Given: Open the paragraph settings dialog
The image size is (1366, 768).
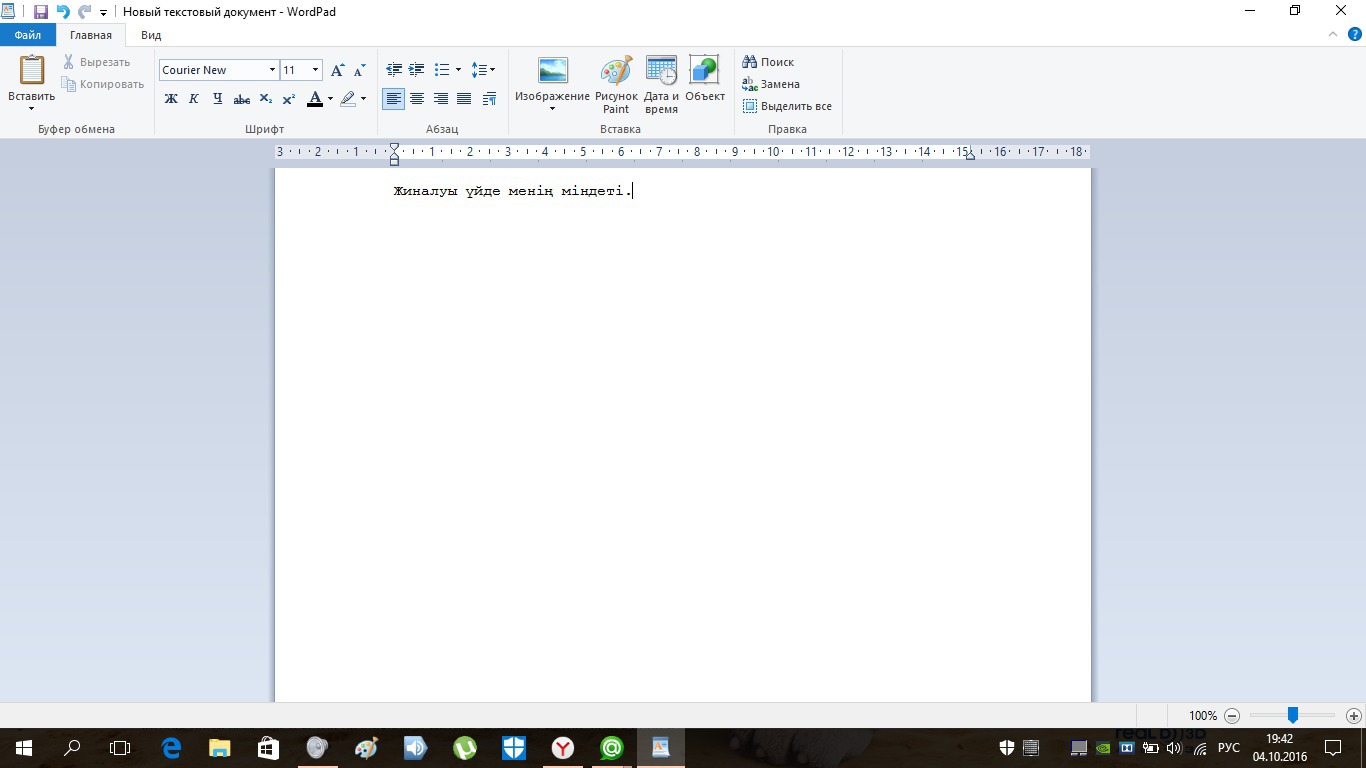Looking at the screenshot, I should (489, 99).
